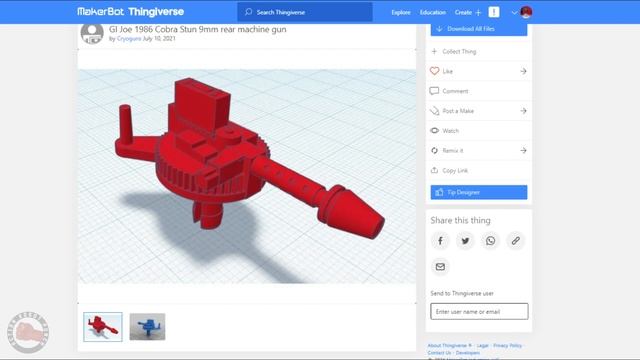Expand the Remix it arrow
This screenshot has width=640, height=360.
523,150
